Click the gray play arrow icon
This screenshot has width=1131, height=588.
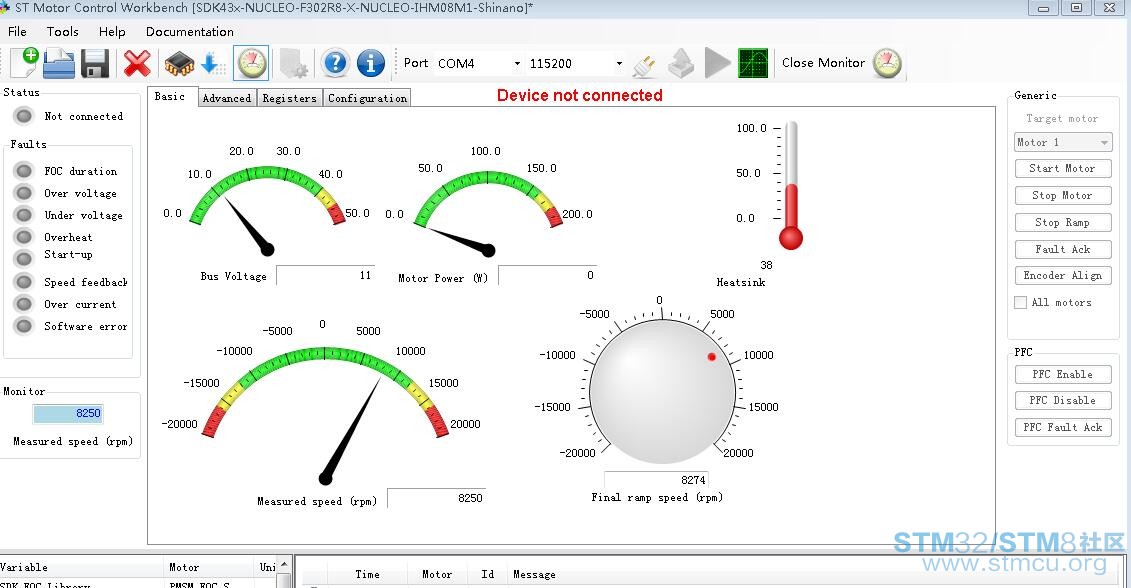[x=717, y=63]
